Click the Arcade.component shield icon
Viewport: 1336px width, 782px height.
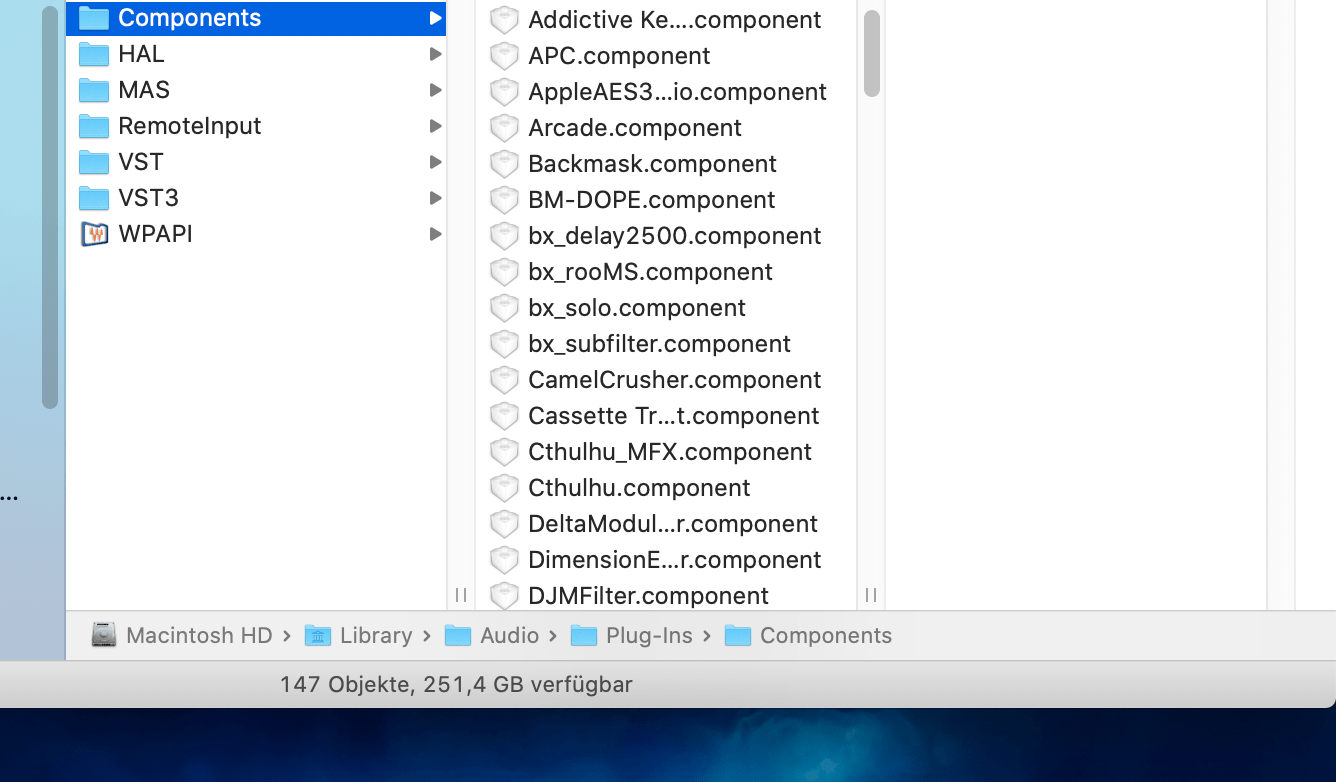[504, 128]
